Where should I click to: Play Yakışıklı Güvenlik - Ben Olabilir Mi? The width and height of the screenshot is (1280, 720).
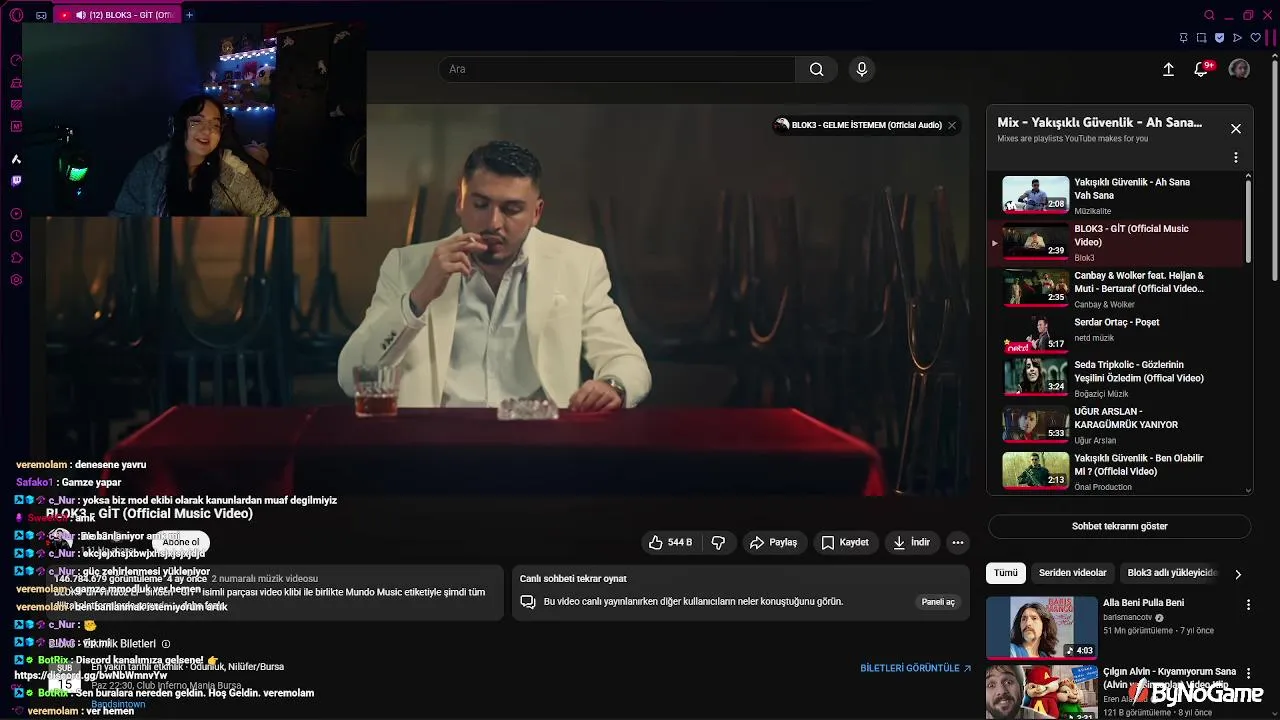tap(1115, 471)
